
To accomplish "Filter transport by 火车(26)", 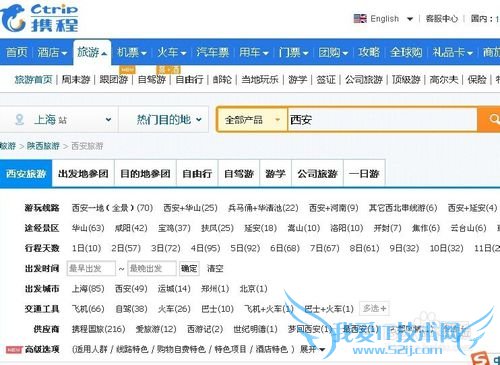I will 174,309.
